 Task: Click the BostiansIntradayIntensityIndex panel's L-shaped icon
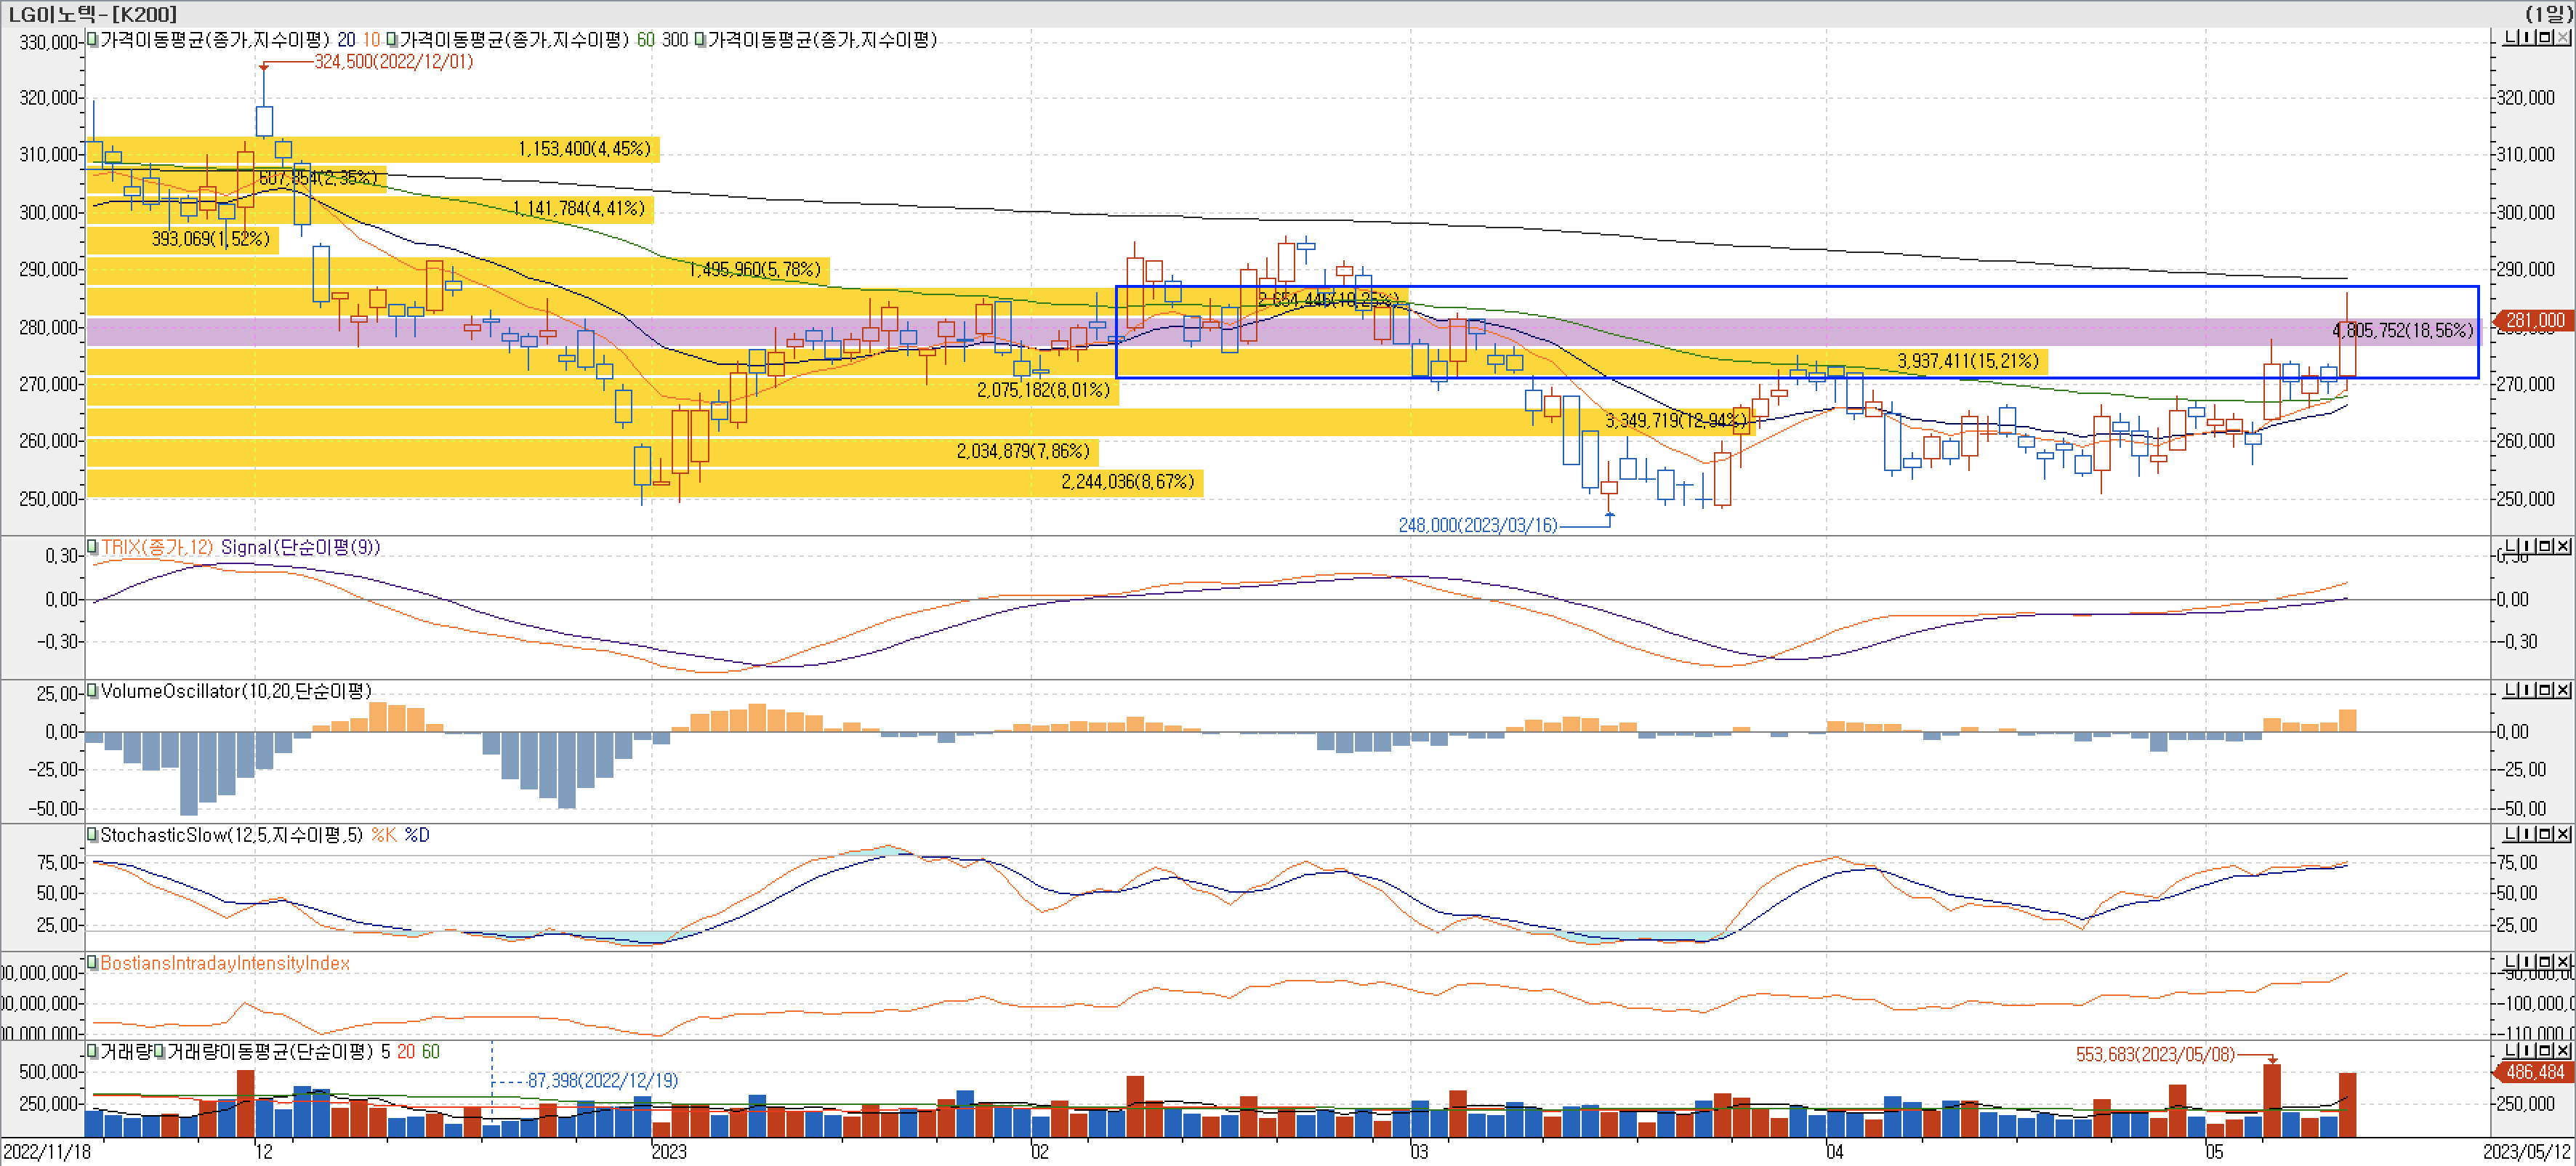point(2510,962)
